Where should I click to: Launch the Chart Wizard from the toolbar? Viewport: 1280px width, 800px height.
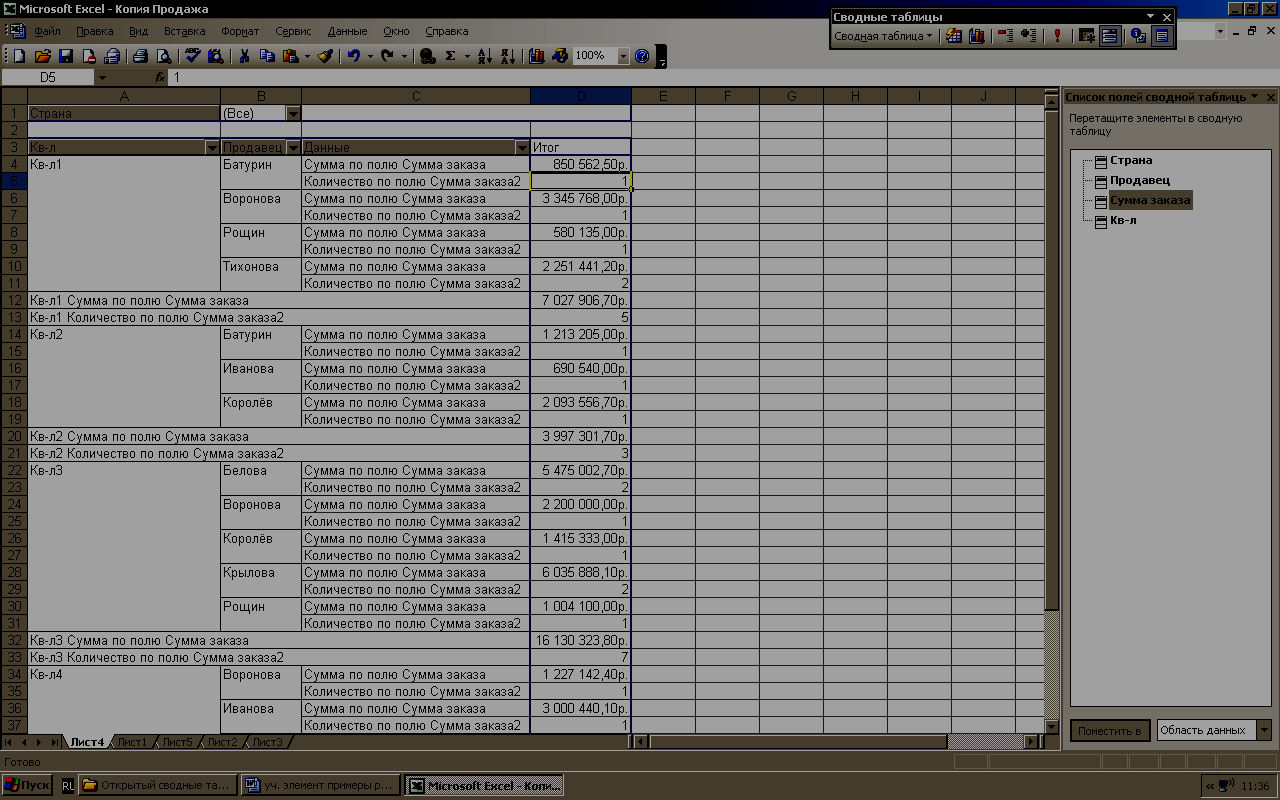click(537, 57)
